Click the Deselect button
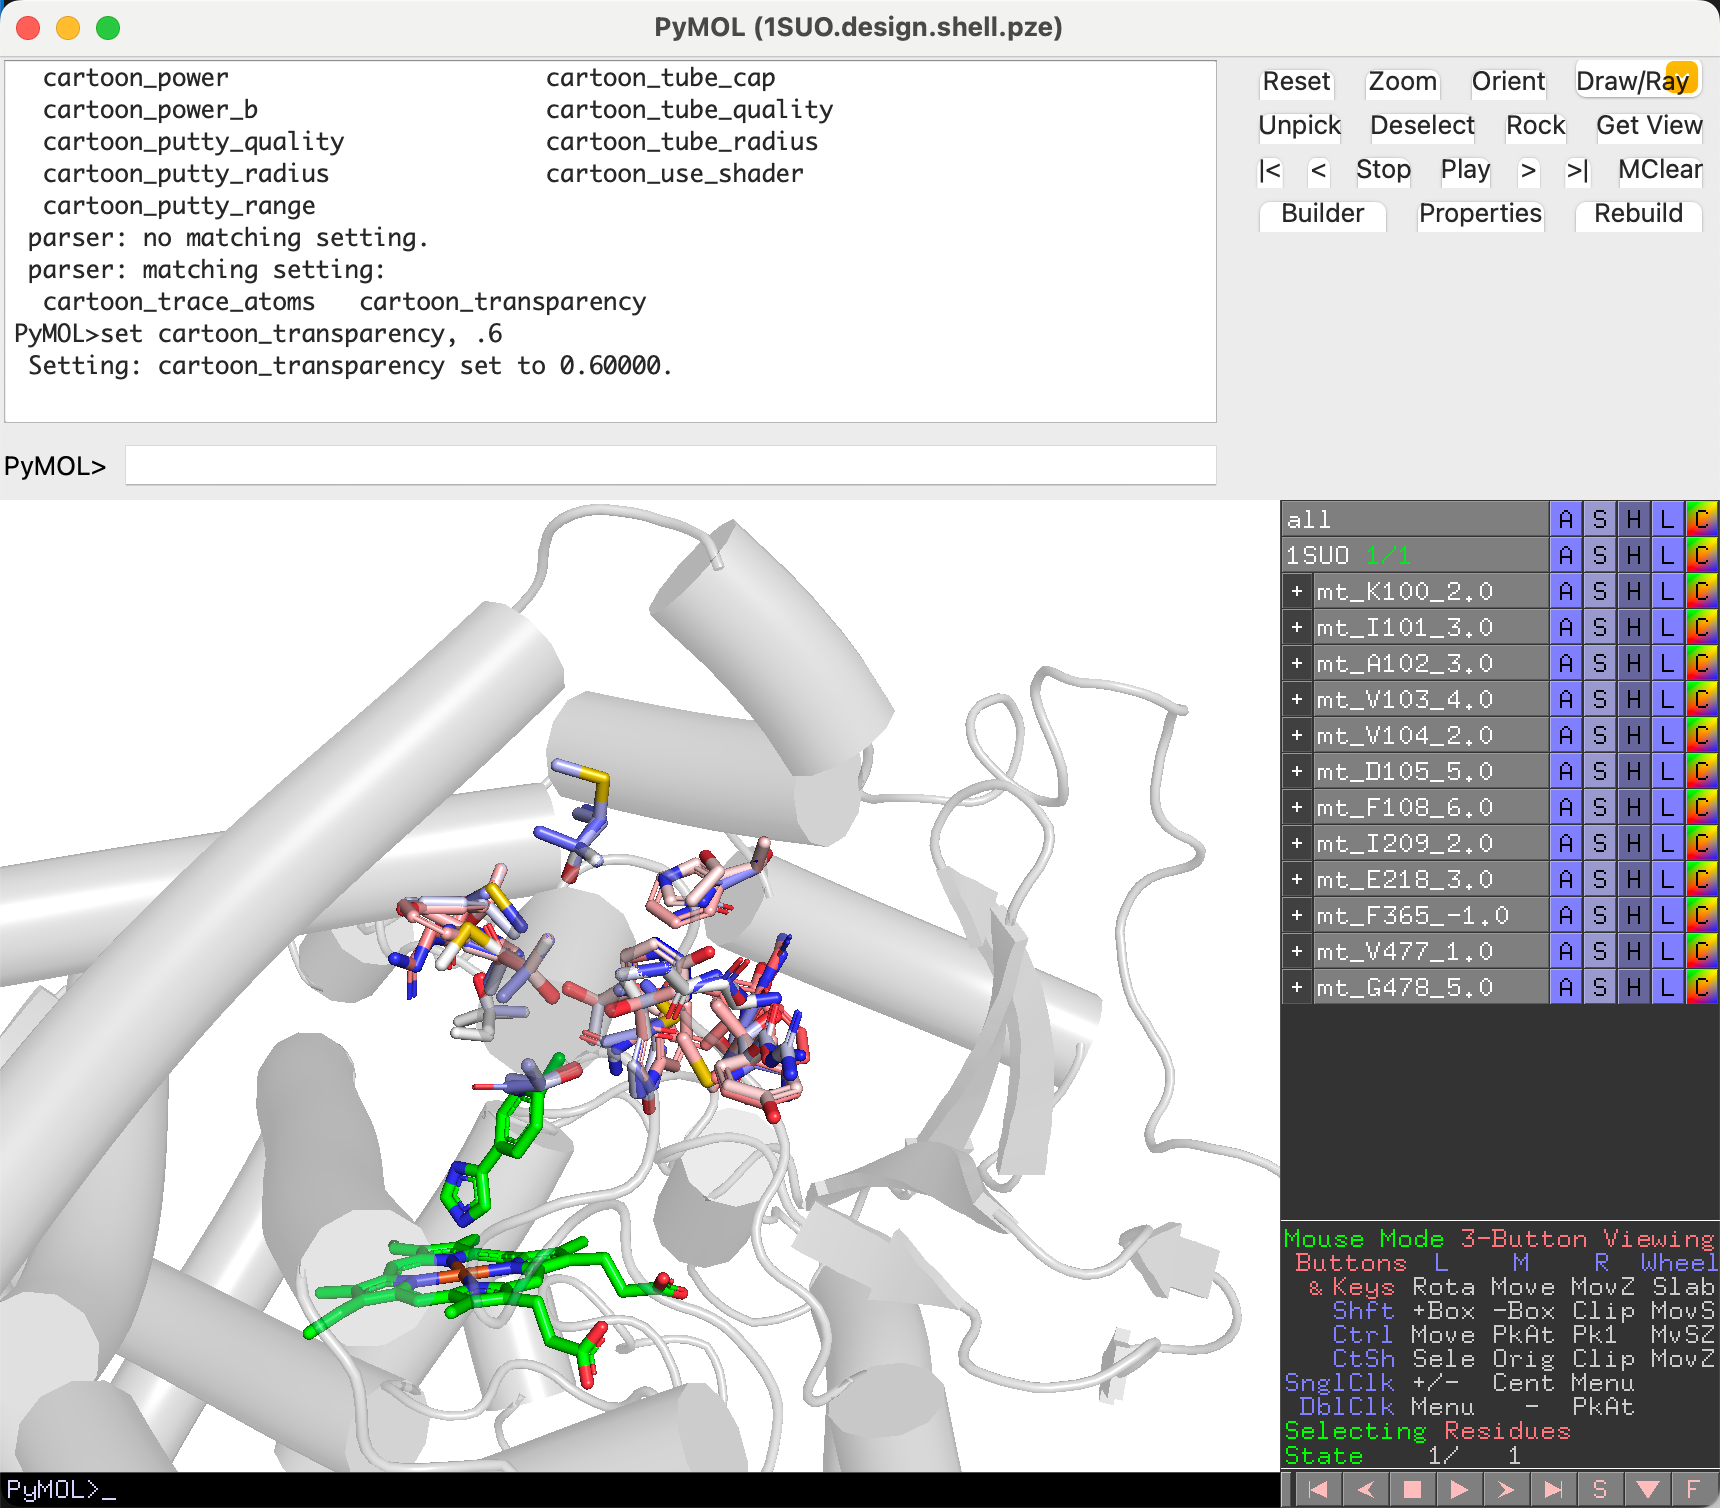Screen dimensions: 1720x1508 click(1422, 126)
